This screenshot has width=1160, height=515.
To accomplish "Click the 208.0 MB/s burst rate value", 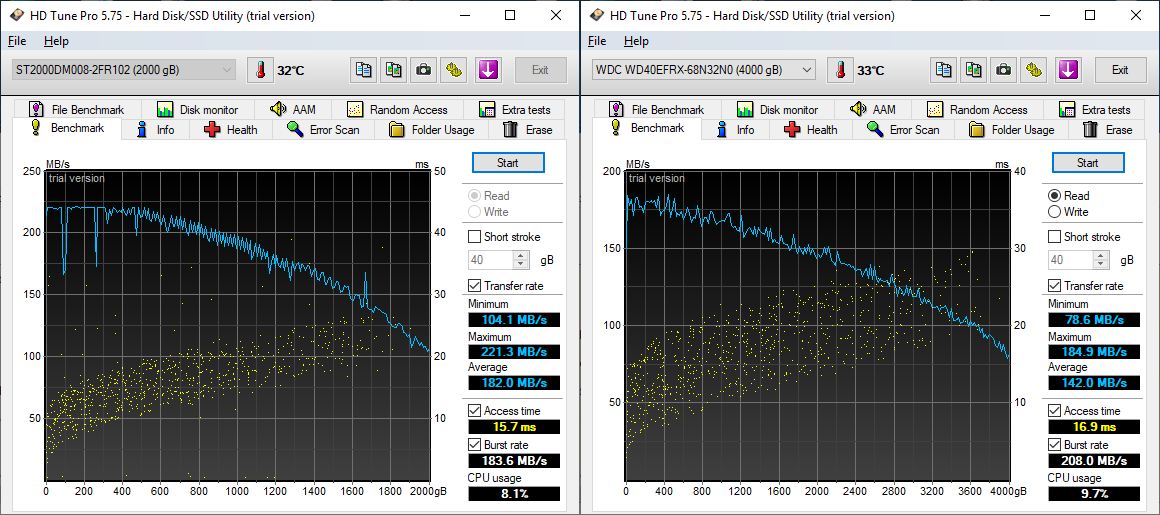I will [x=1094, y=461].
